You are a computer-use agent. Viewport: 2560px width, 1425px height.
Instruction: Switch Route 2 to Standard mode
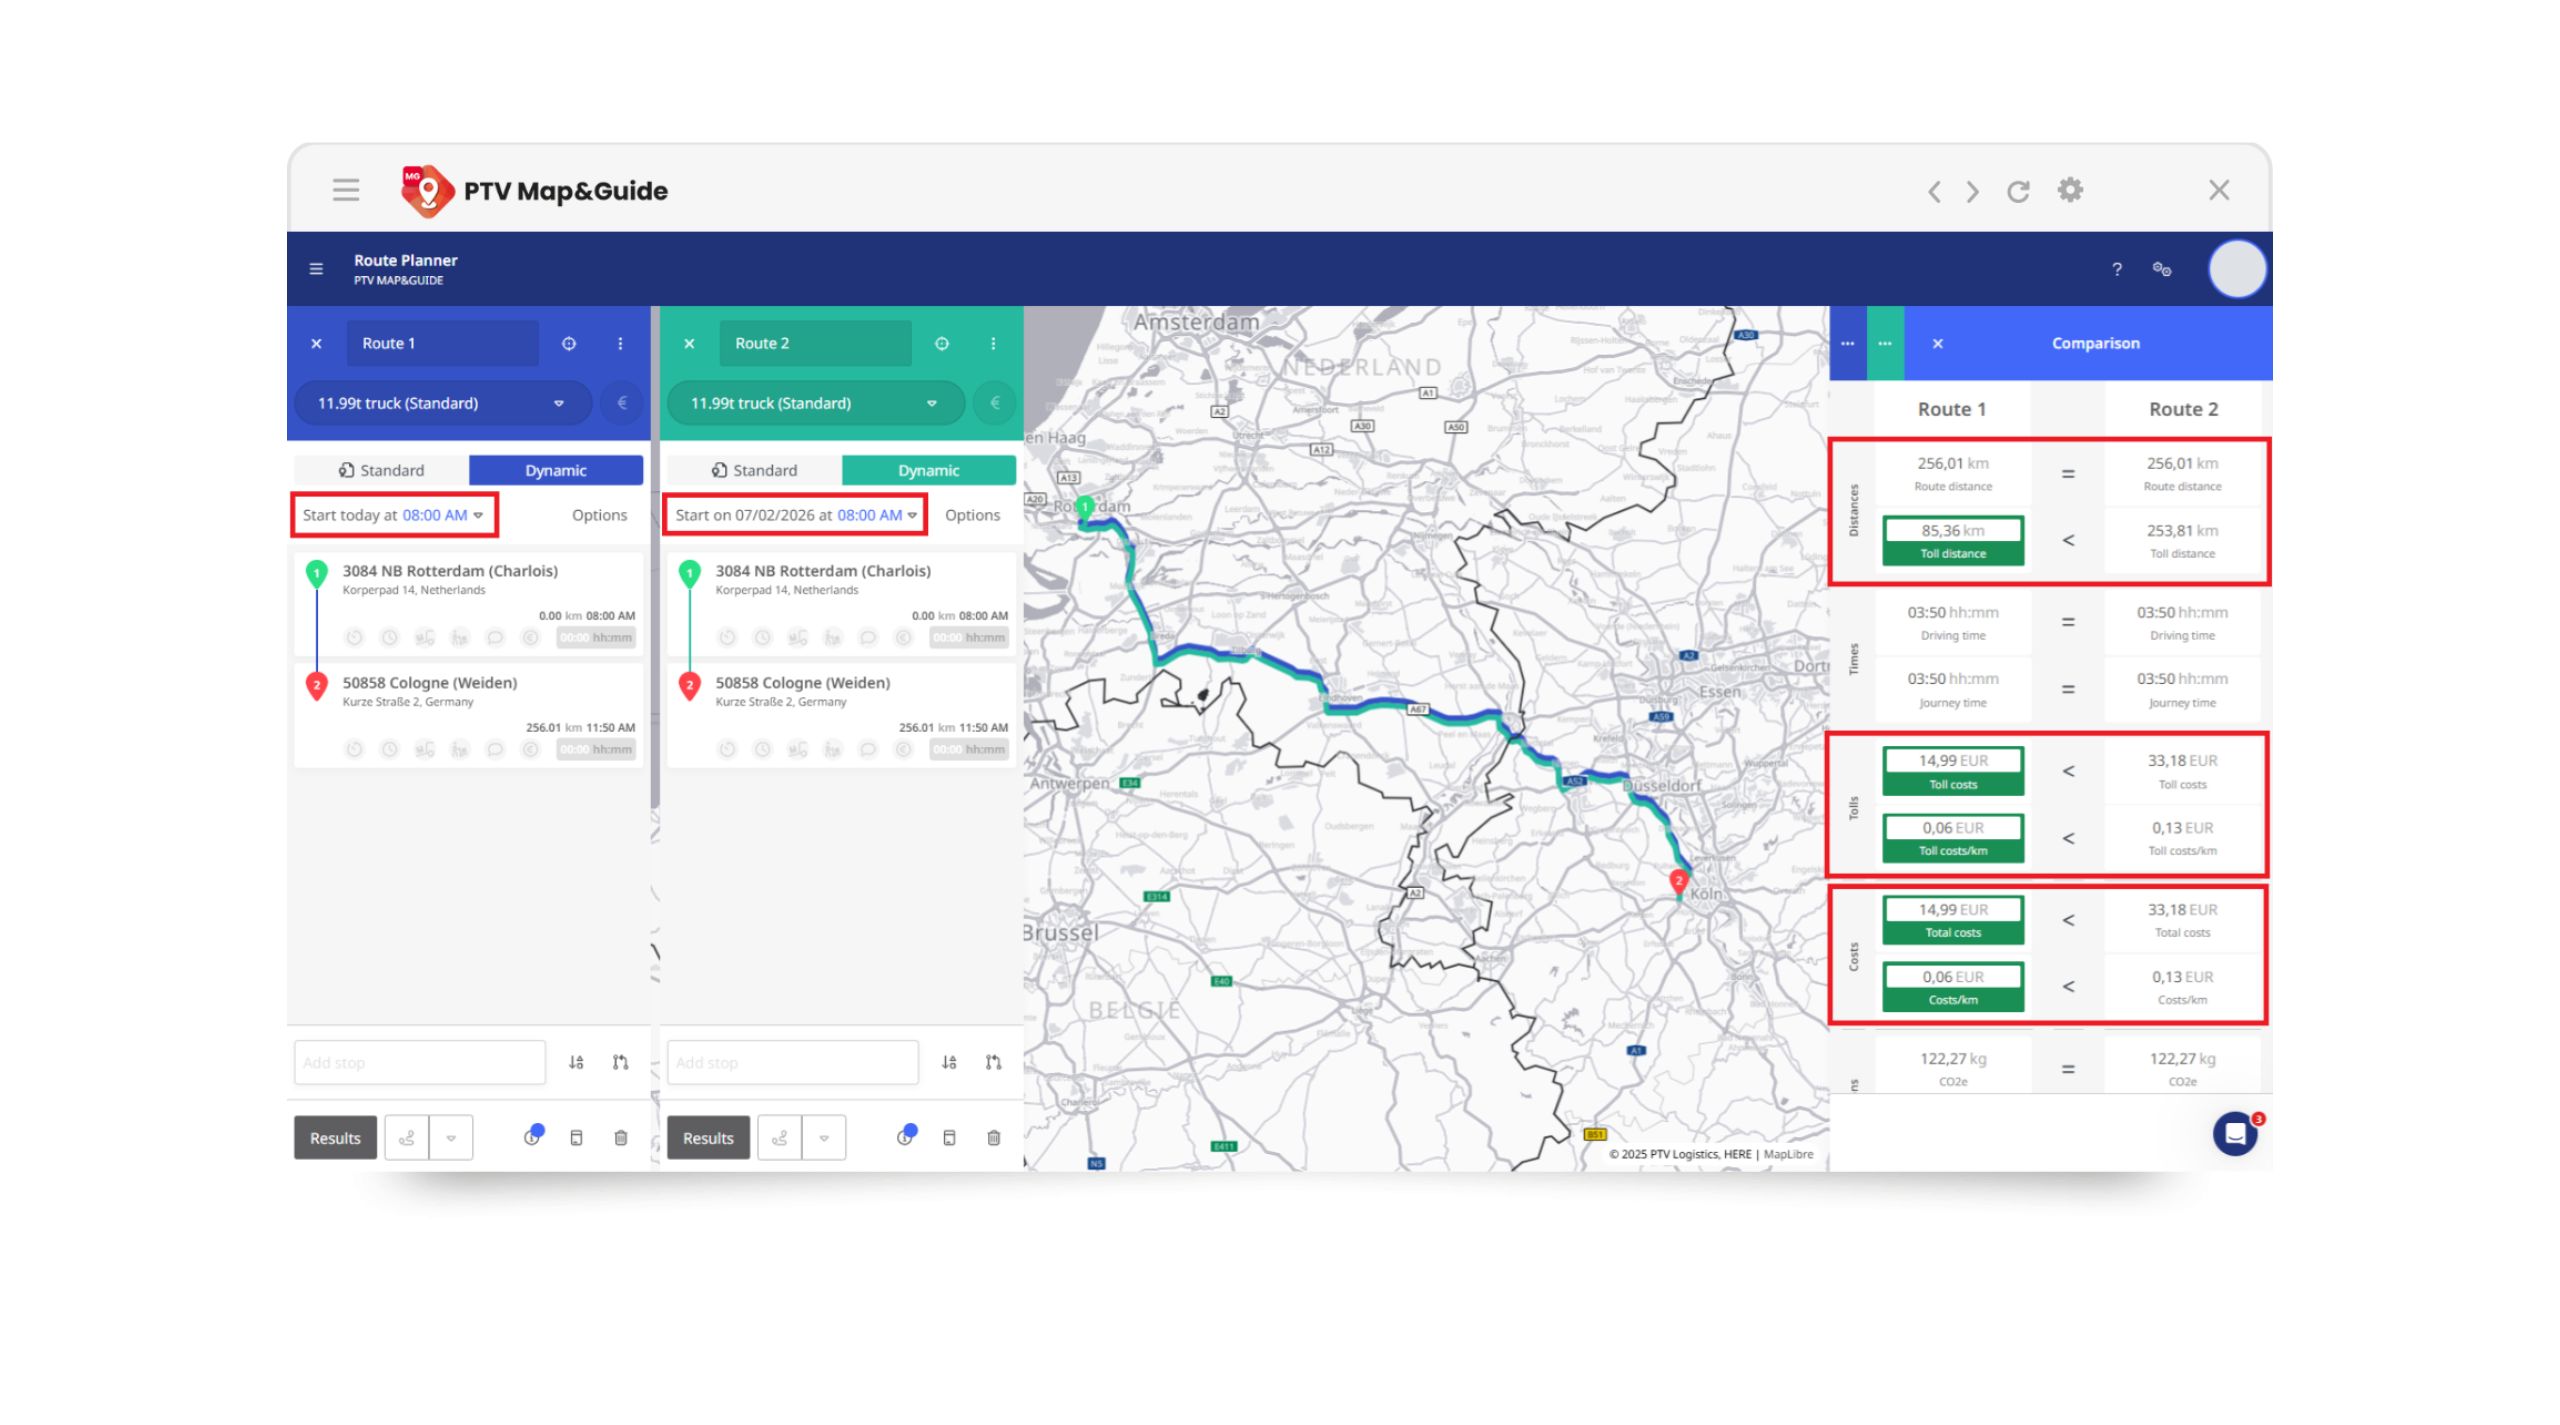754,470
